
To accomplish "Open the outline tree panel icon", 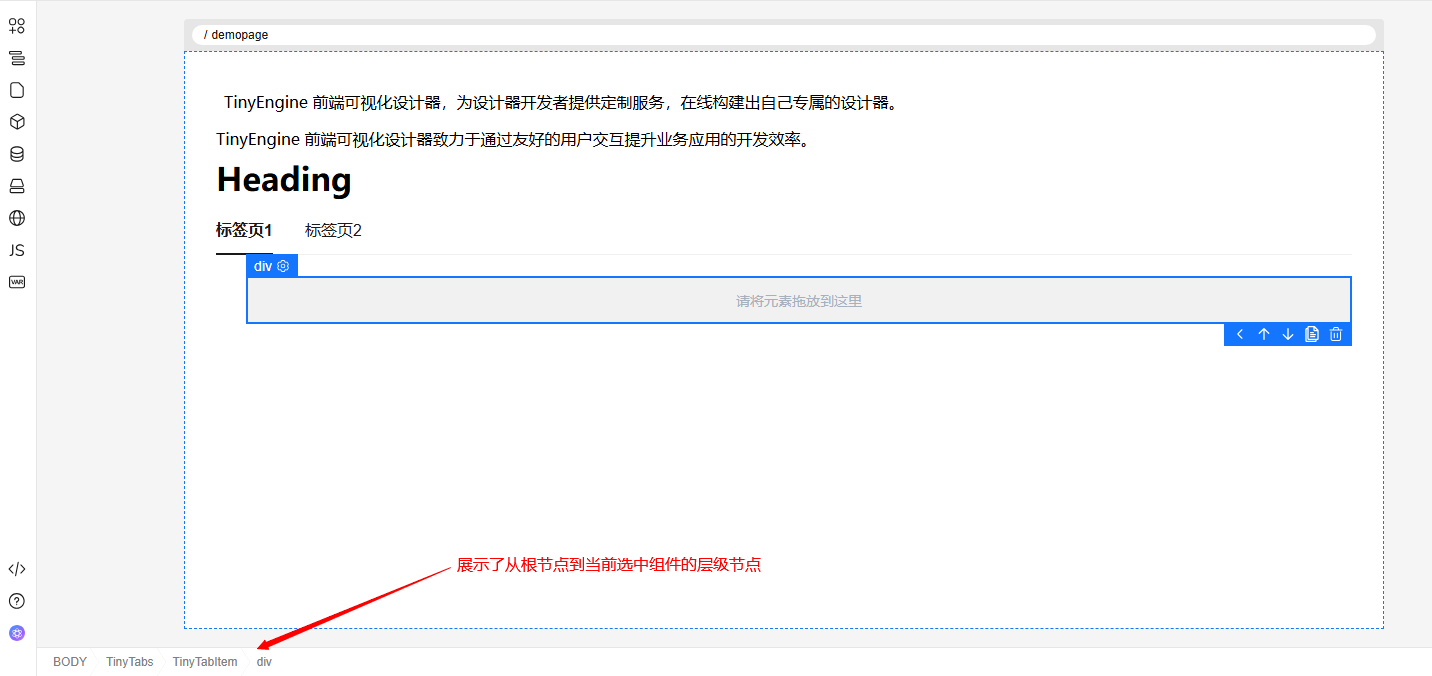I will (17, 58).
